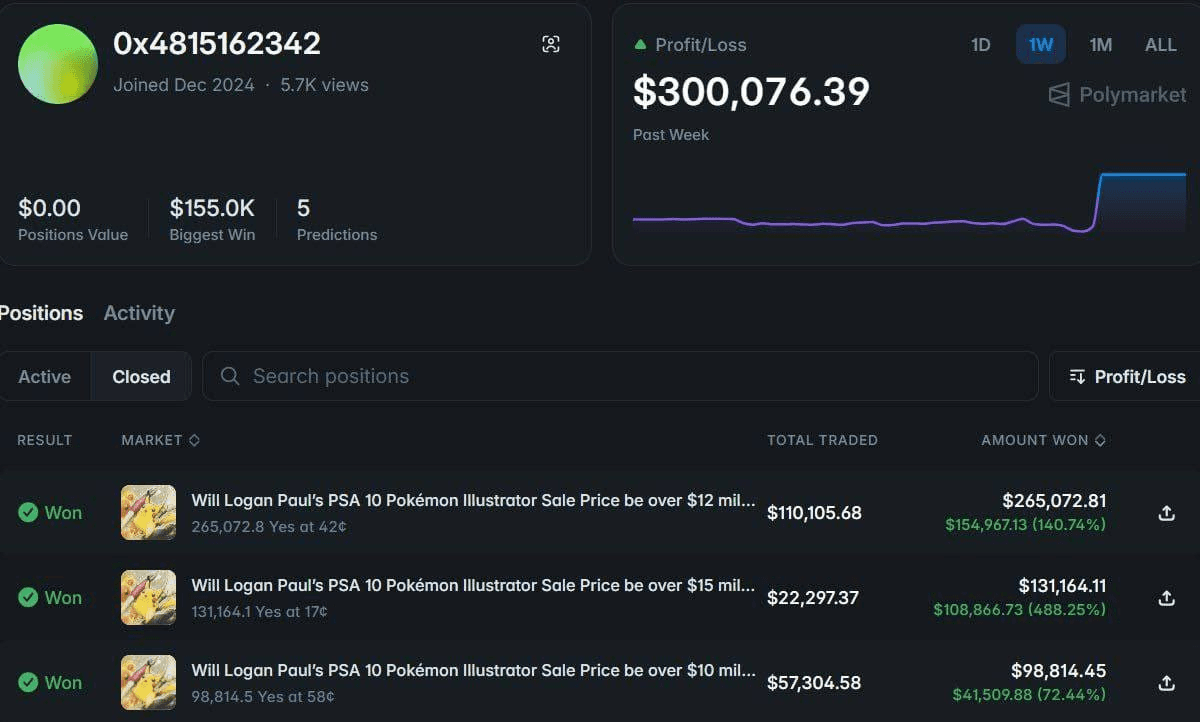The height and width of the screenshot is (722, 1200).
Task: Select the 1D time range
Action: [981, 45]
